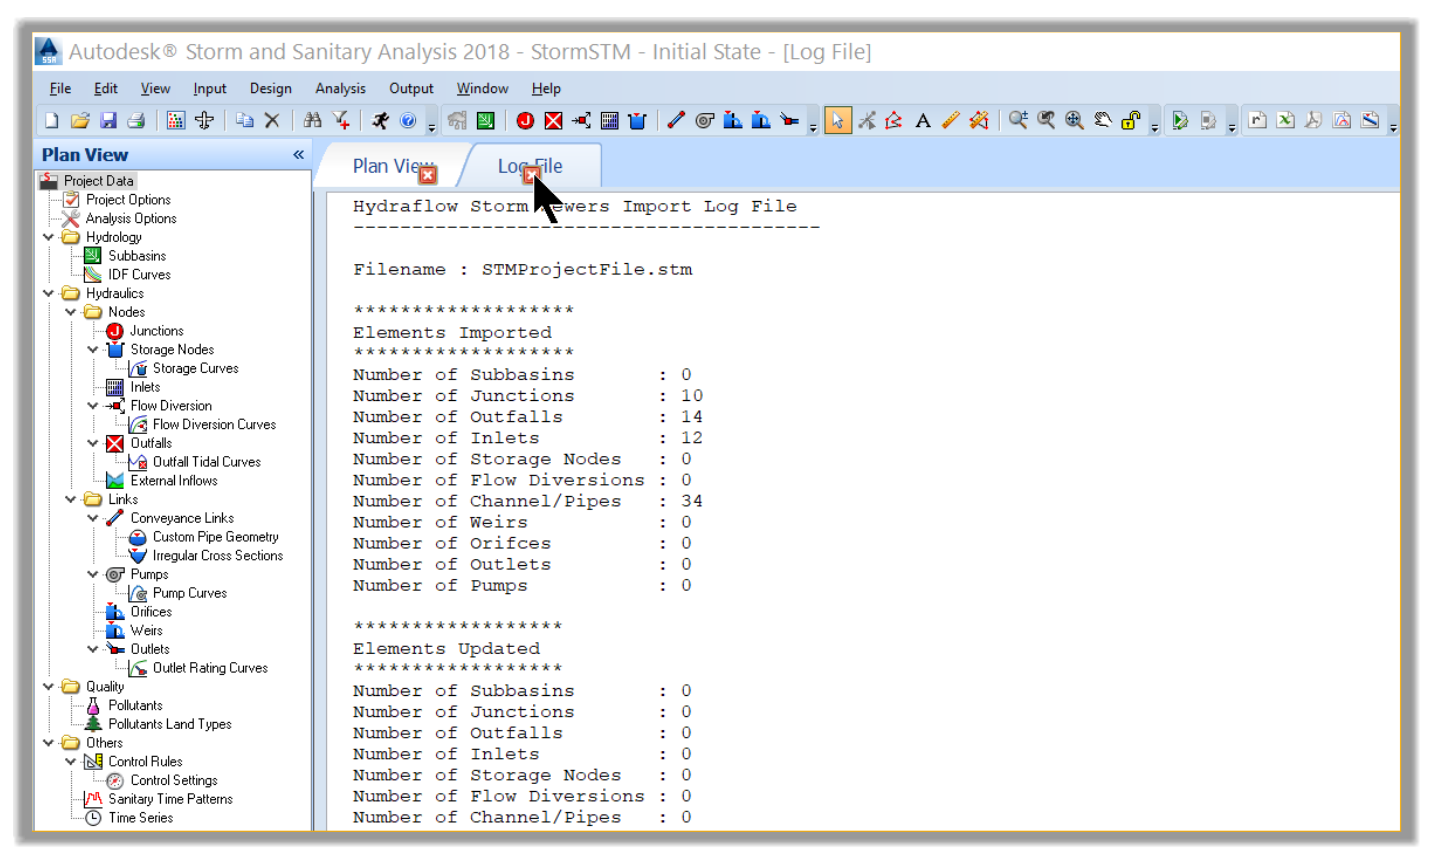Select Project Options in the tree
The image size is (1432, 863).
[128, 200]
